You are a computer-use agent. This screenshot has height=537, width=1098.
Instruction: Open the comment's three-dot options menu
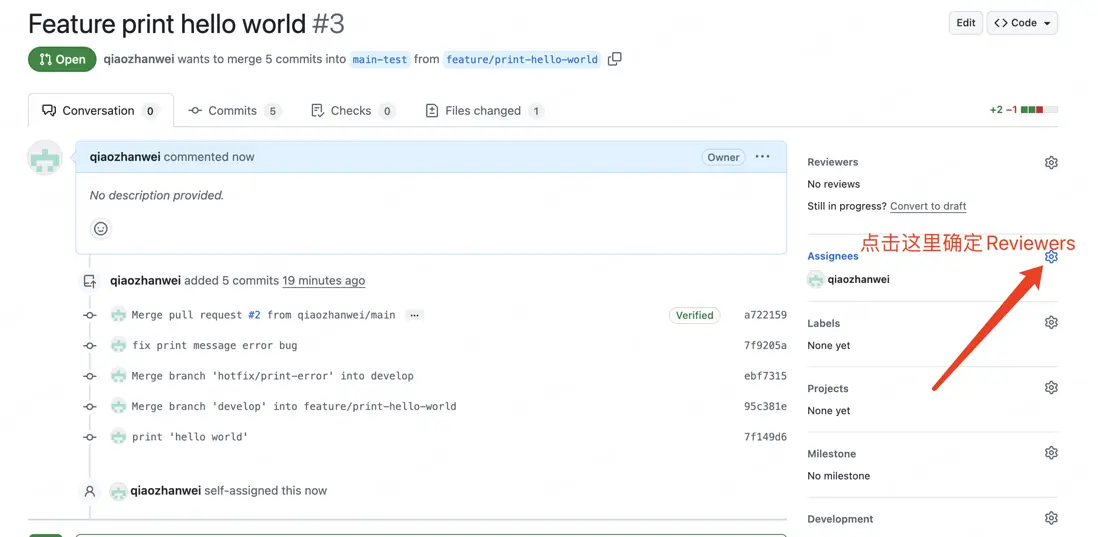pyautogui.click(x=763, y=157)
